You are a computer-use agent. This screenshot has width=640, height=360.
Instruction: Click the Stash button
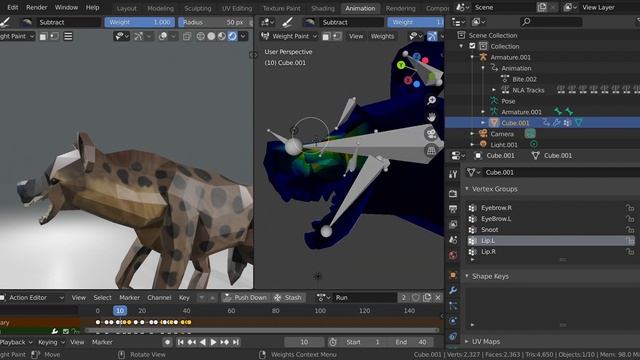coord(287,298)
